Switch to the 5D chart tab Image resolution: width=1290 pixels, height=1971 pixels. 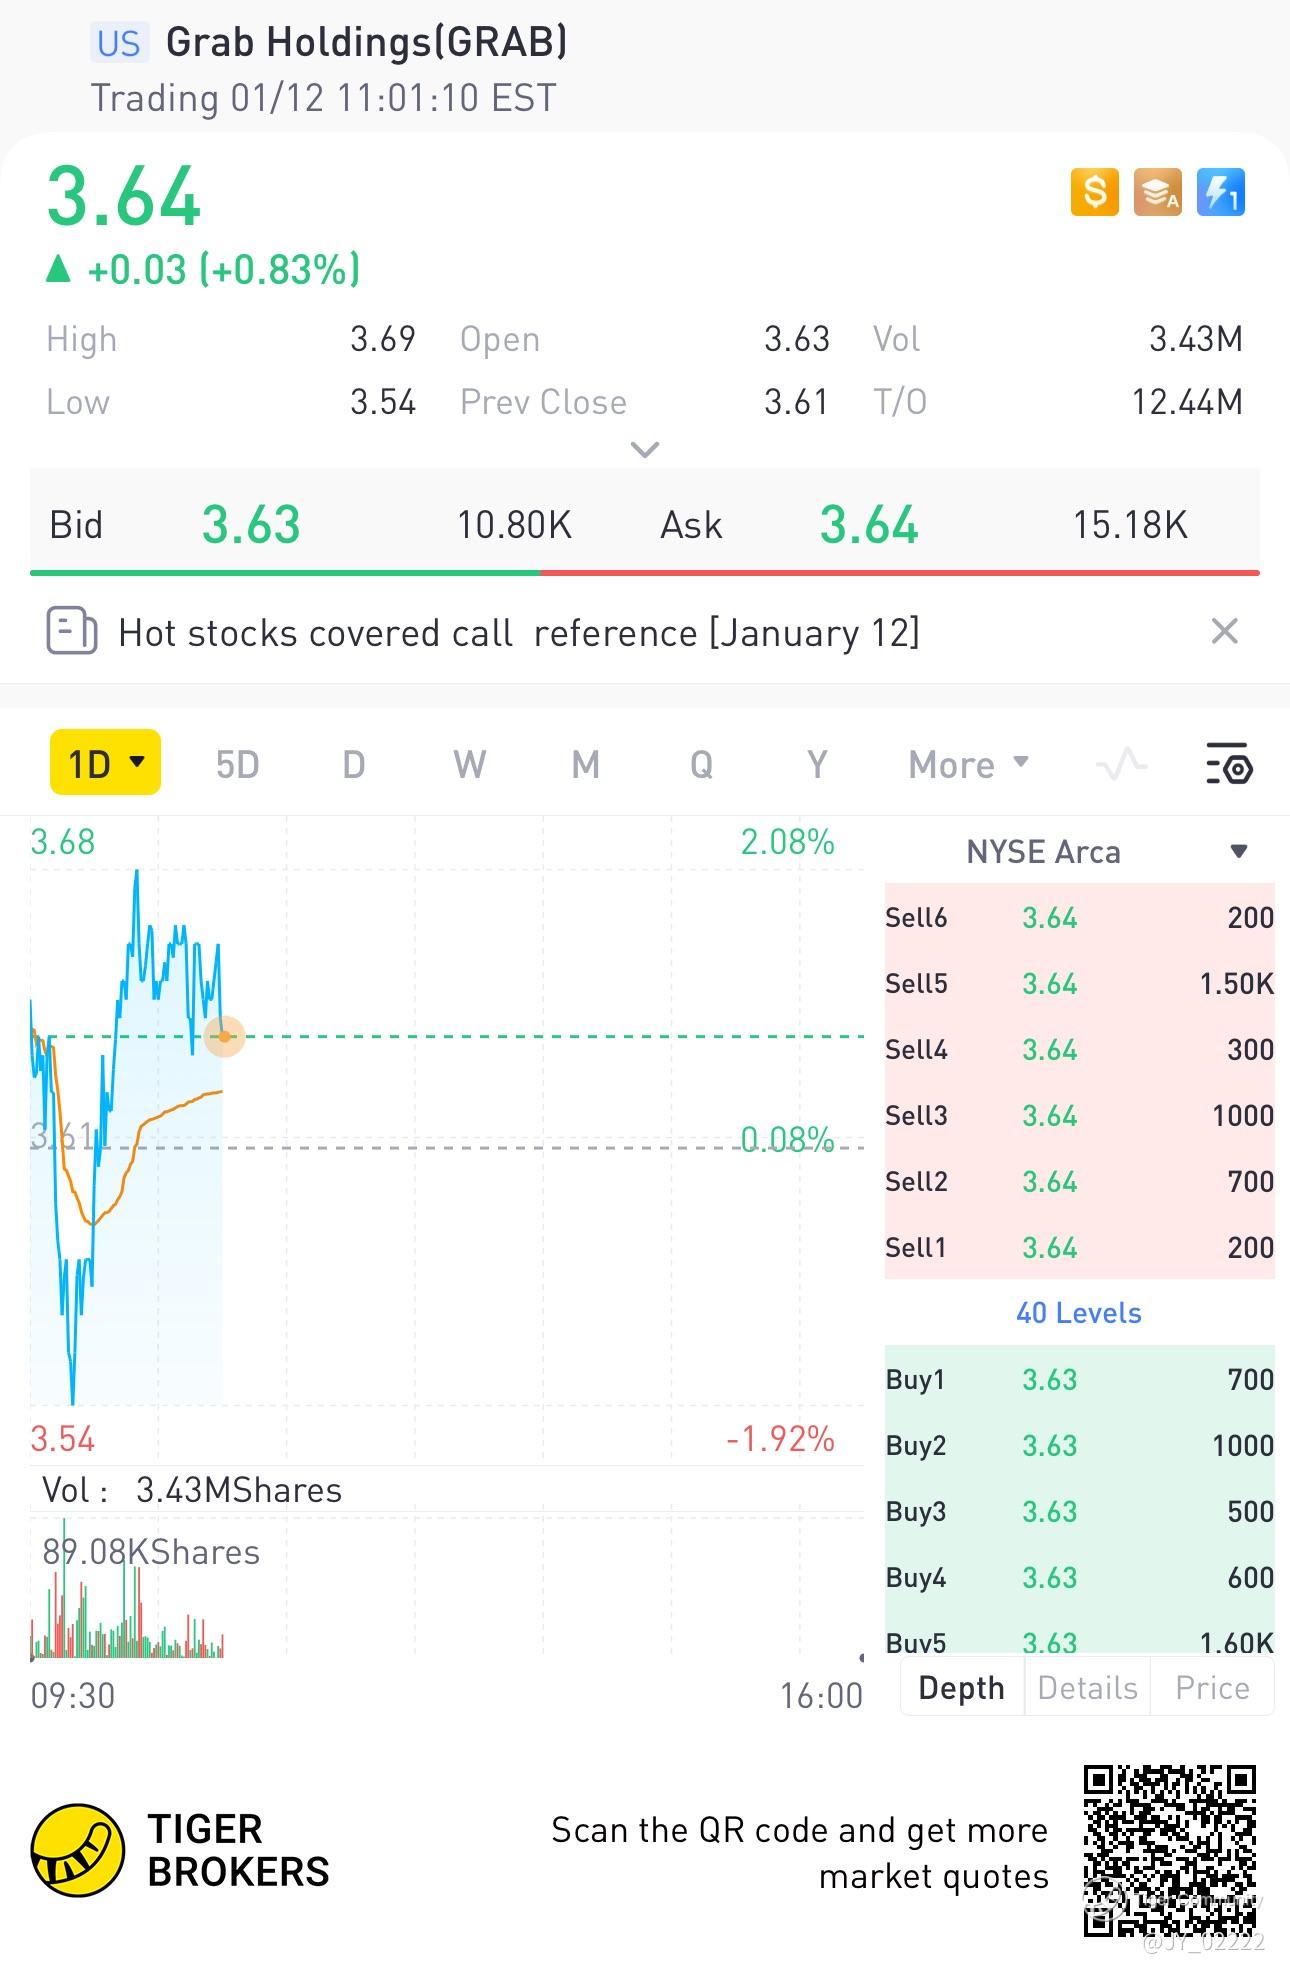(237, 765)
